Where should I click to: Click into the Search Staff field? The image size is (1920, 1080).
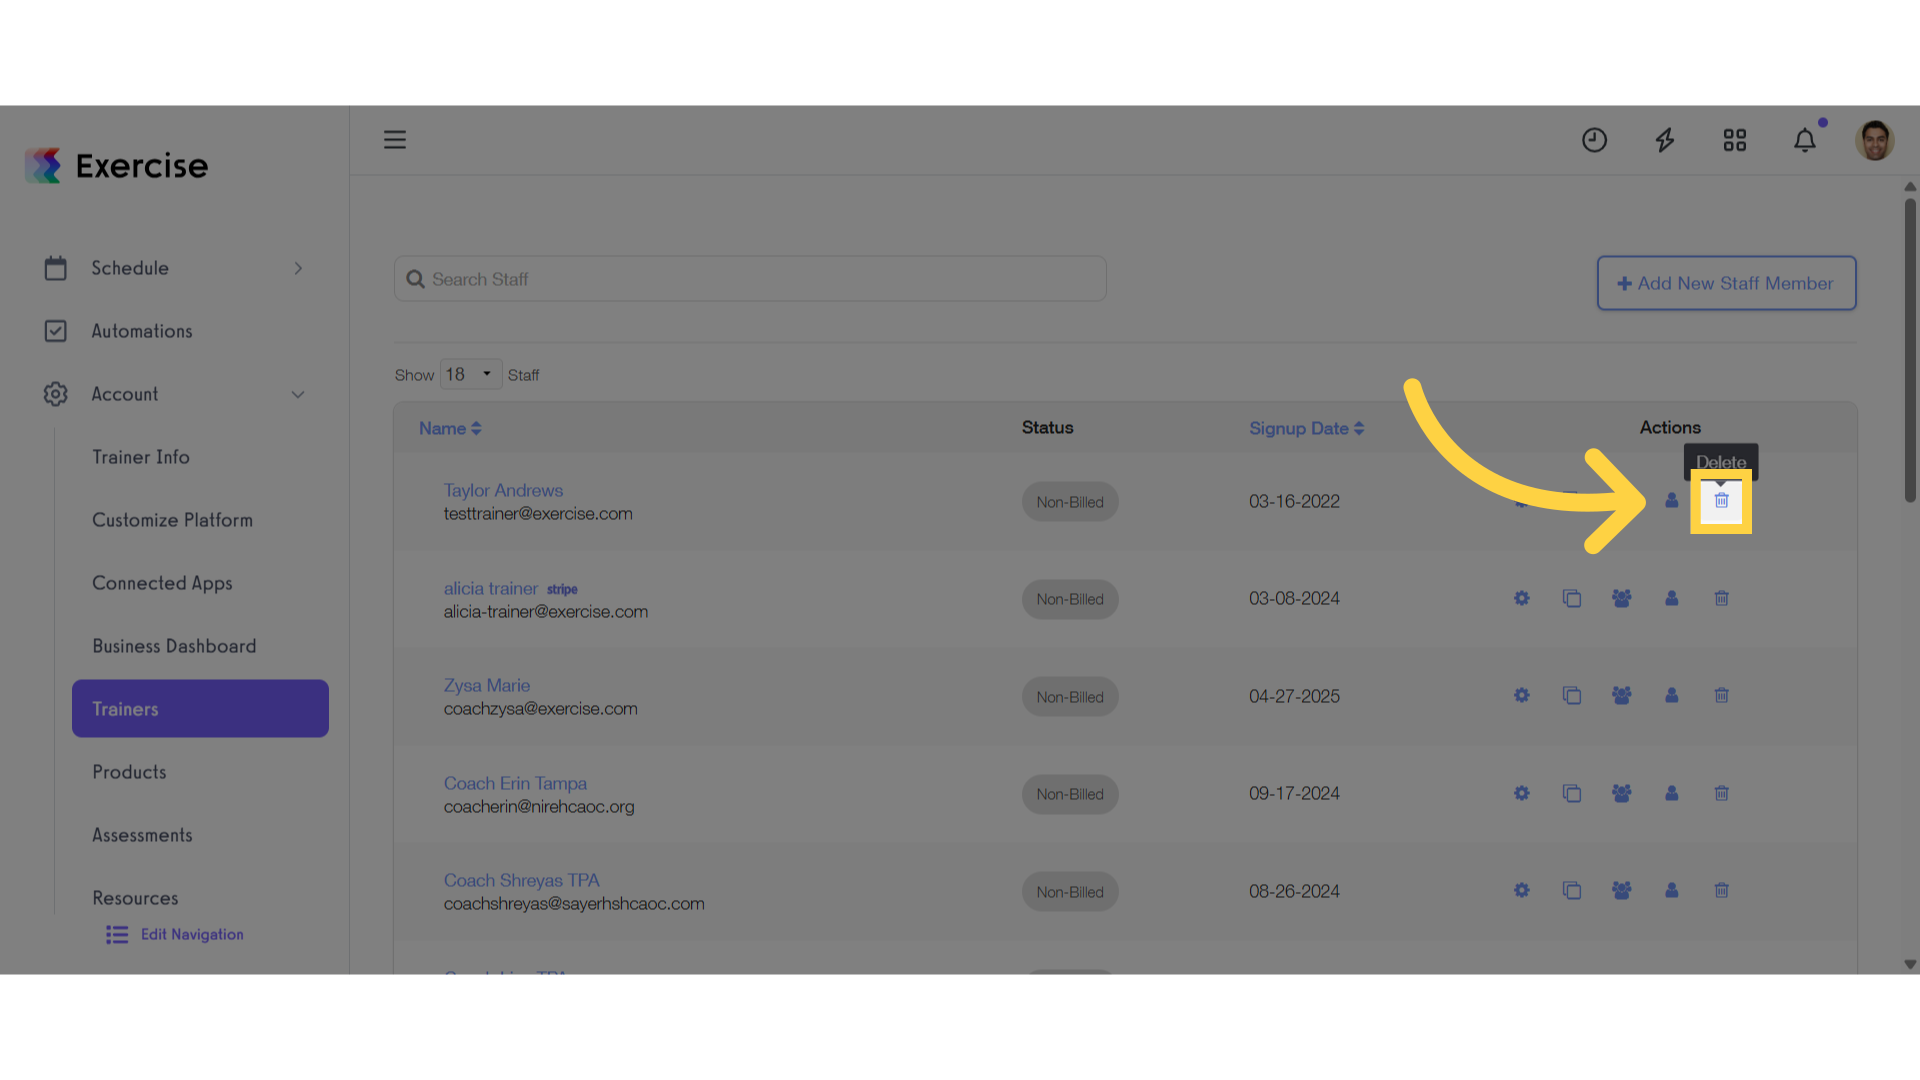pyautogui.click(x=750, y=279)
